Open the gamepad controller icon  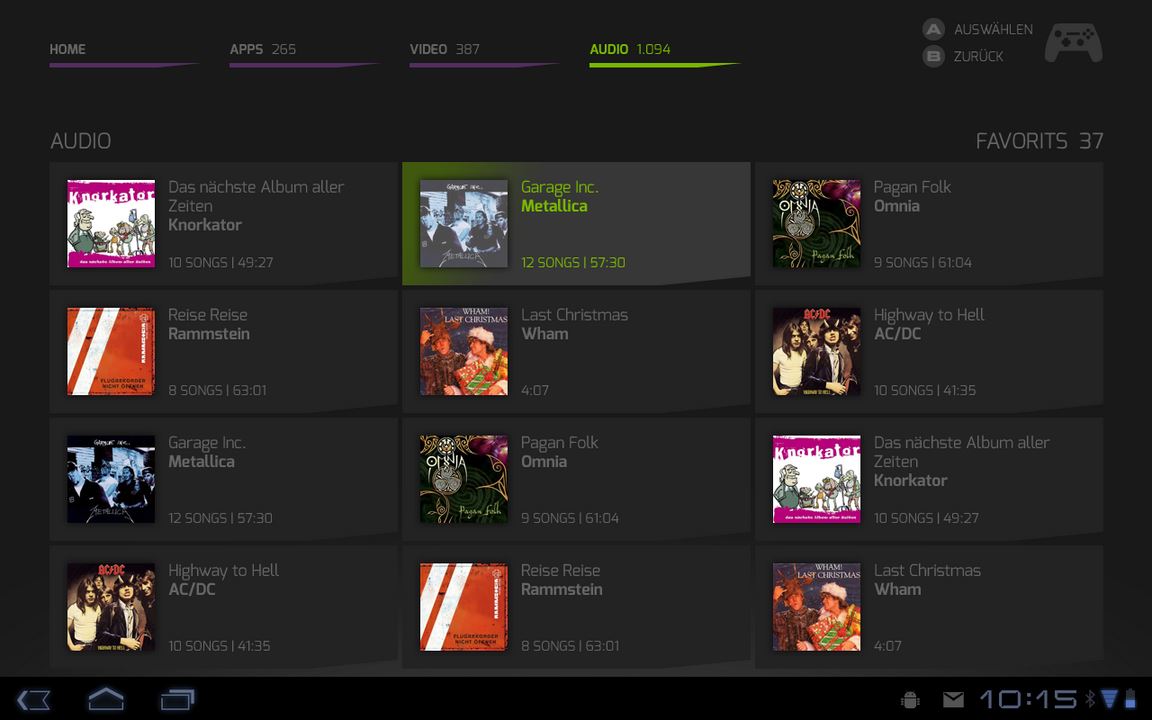(x=1073, y=43)
